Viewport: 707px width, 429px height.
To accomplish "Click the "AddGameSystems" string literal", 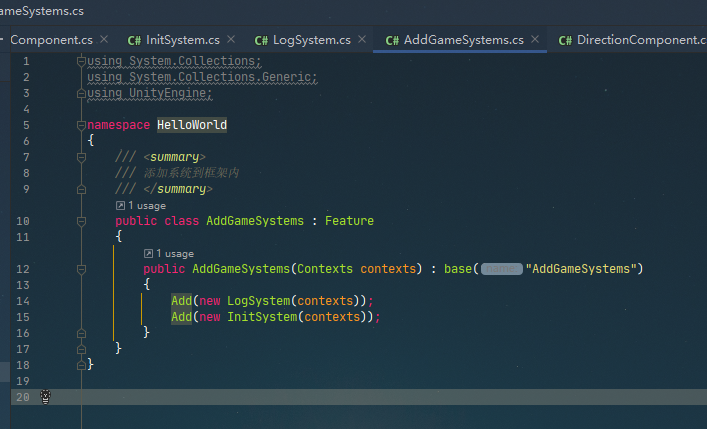I will click(x=581, y=269).
